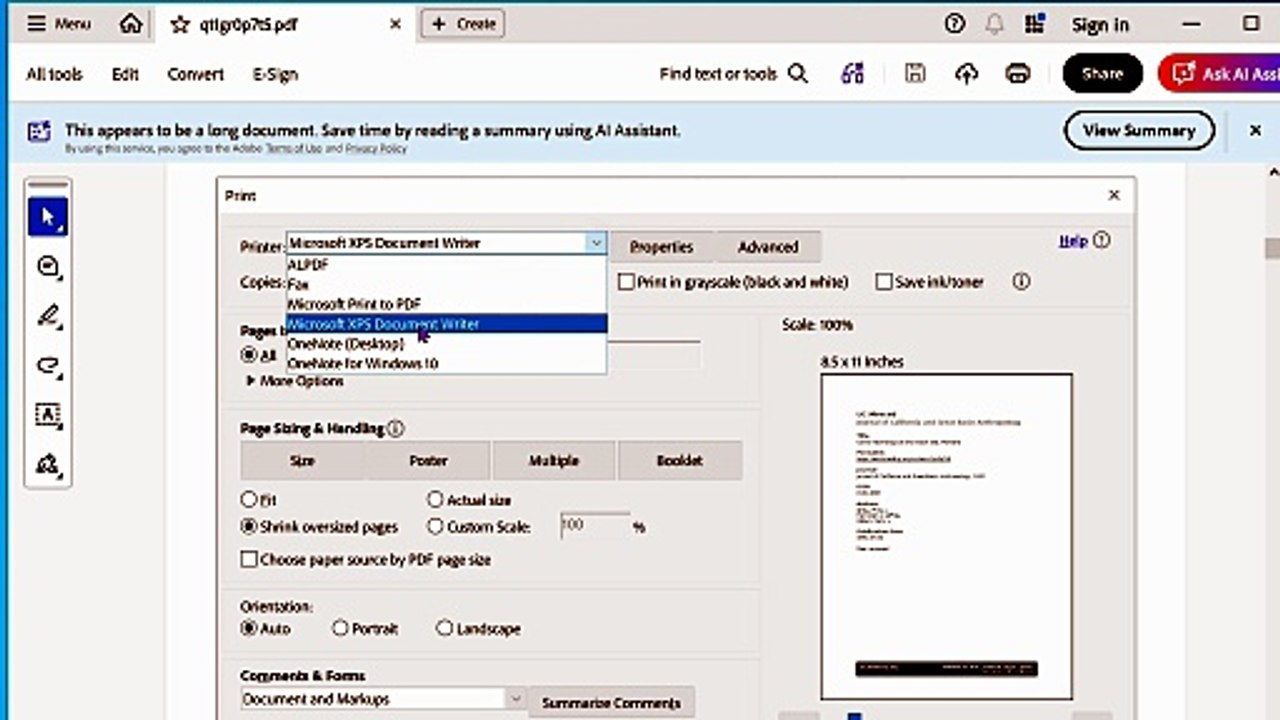Open the hamburger Menu icon
This screenshot has width=1280, height=720.
tap(37, 24)
